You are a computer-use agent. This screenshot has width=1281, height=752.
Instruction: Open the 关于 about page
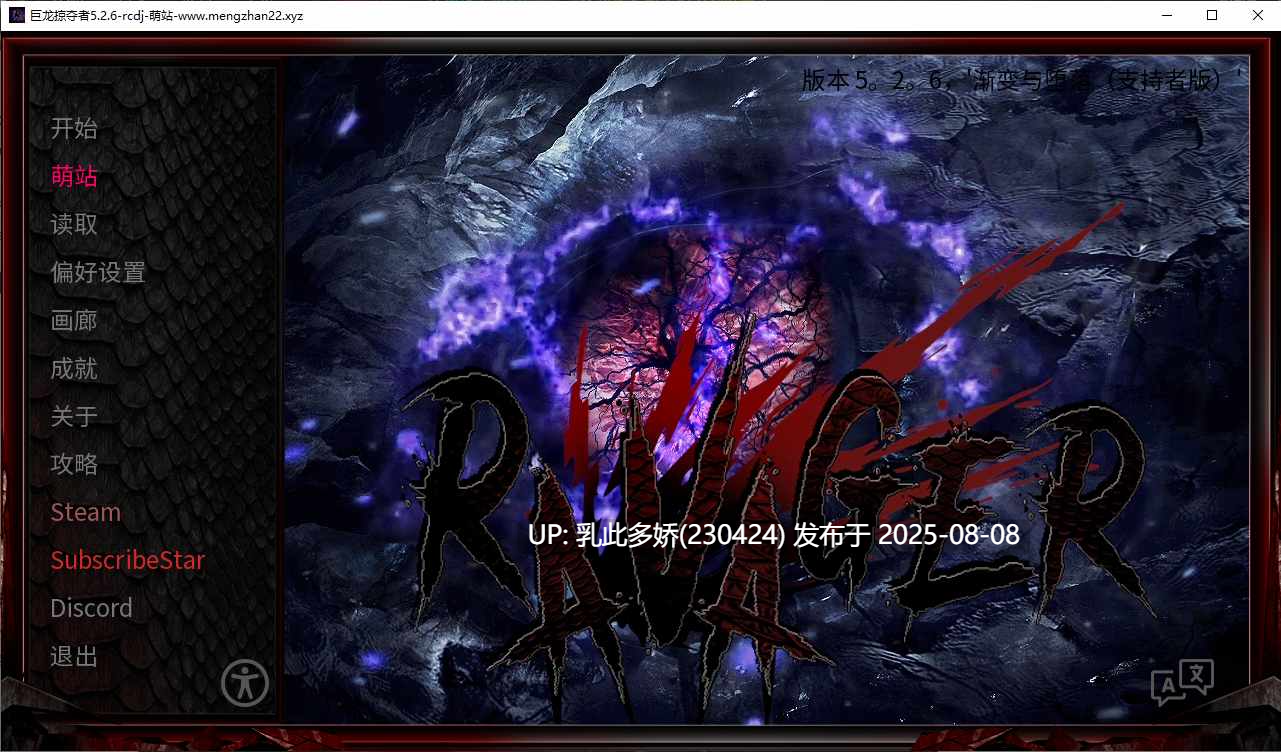(74, 416)
